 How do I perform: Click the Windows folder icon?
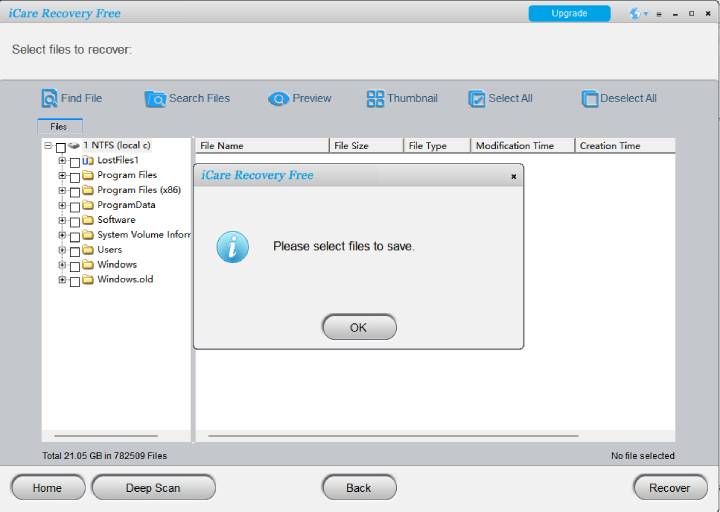(88, 265)
